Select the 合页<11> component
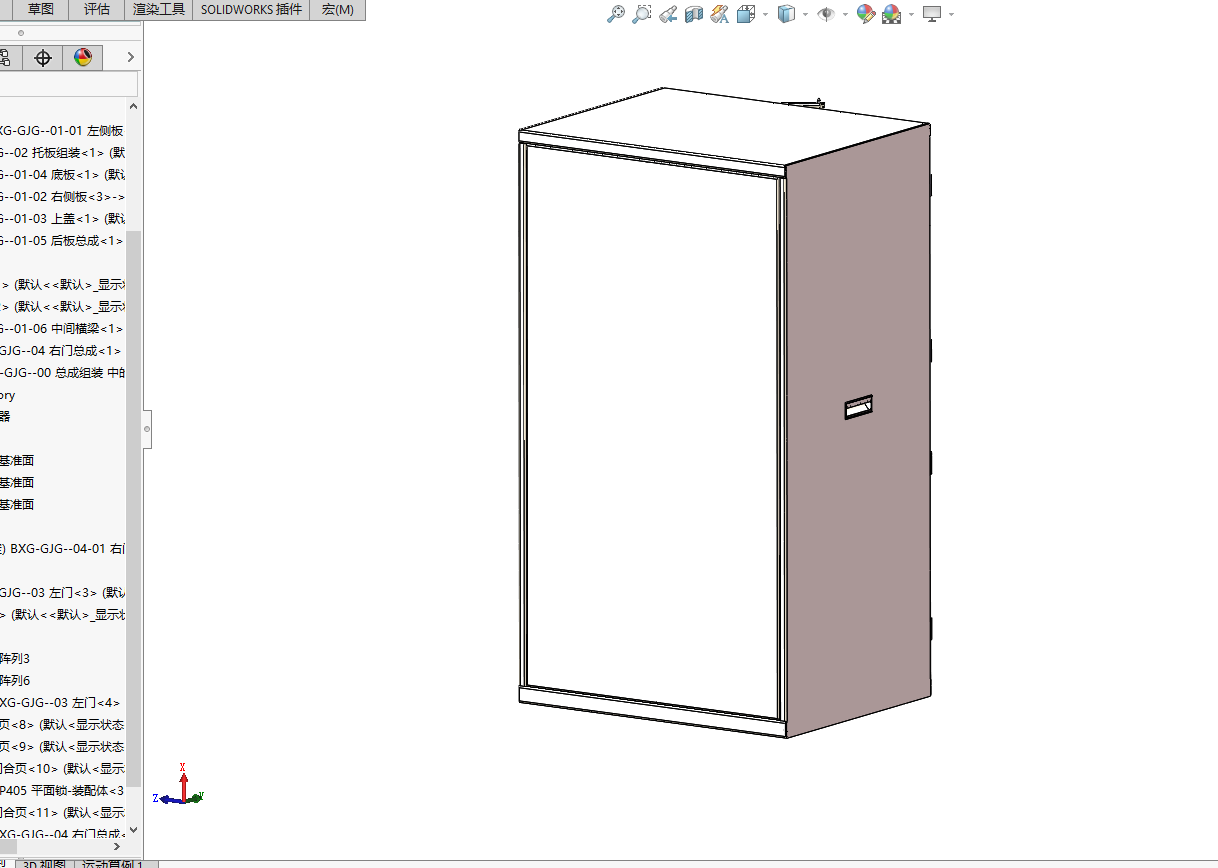The height and width of the screenshot is (868, 1218). pyautogui.click(x=63, y=813)
